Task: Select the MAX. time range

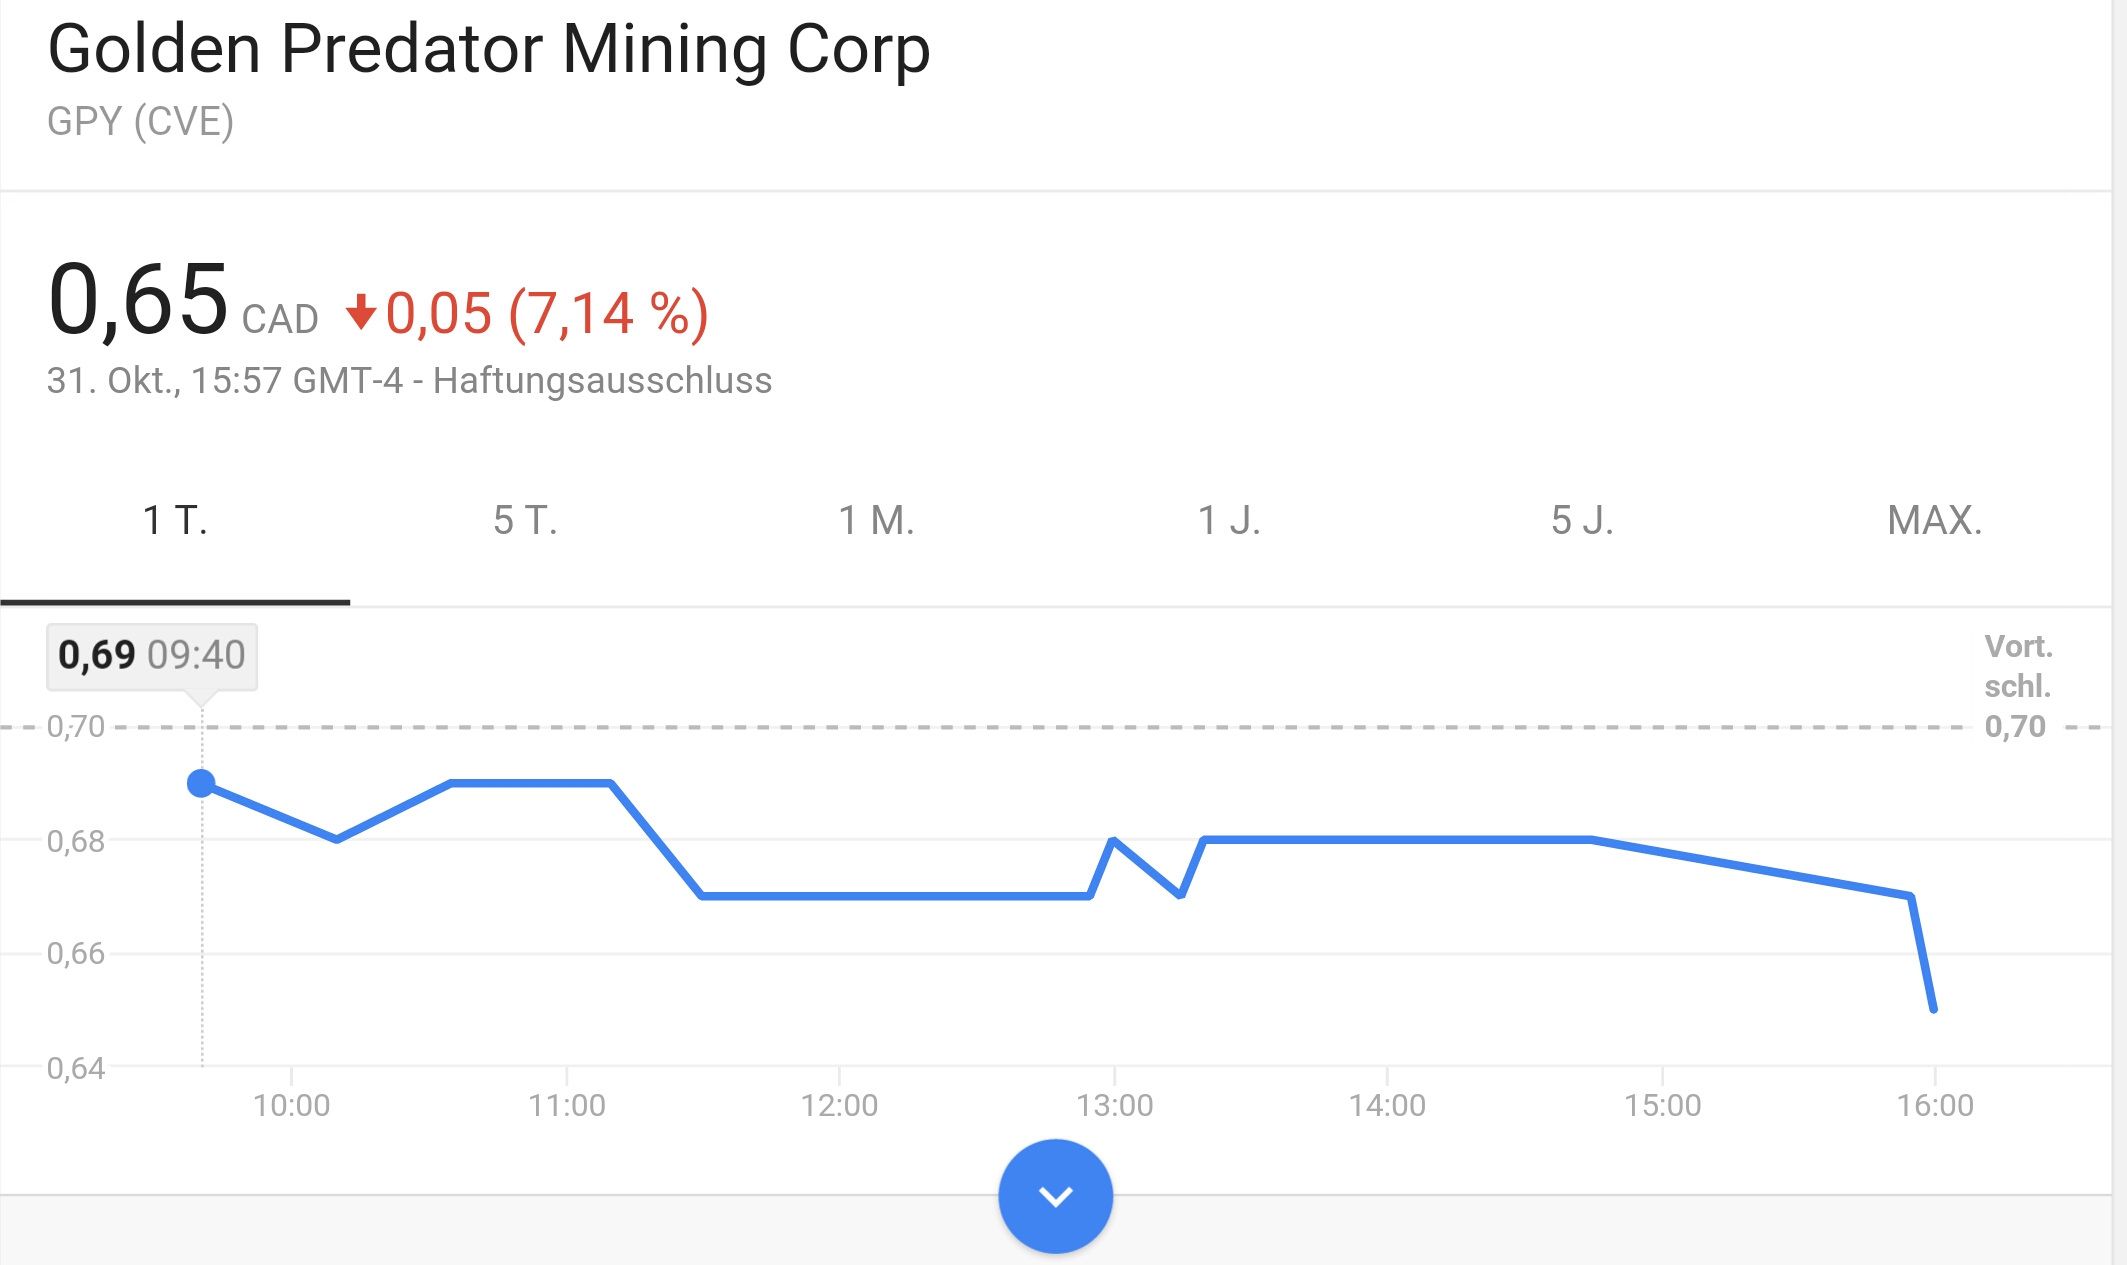Action: point(1934,521)
